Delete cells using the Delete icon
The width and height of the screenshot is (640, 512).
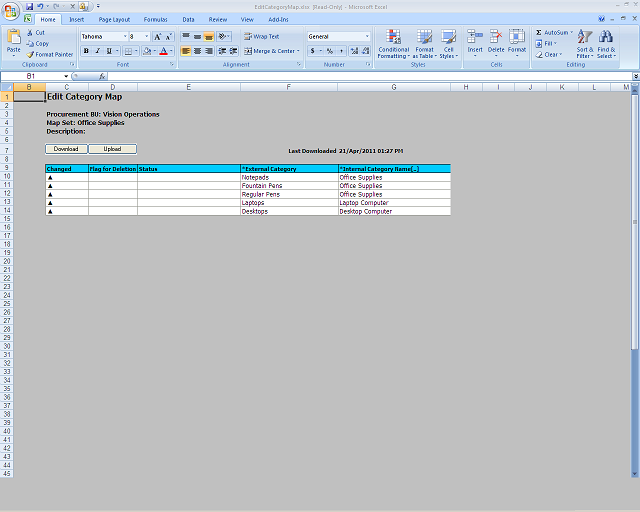click(x=496, y=37)
